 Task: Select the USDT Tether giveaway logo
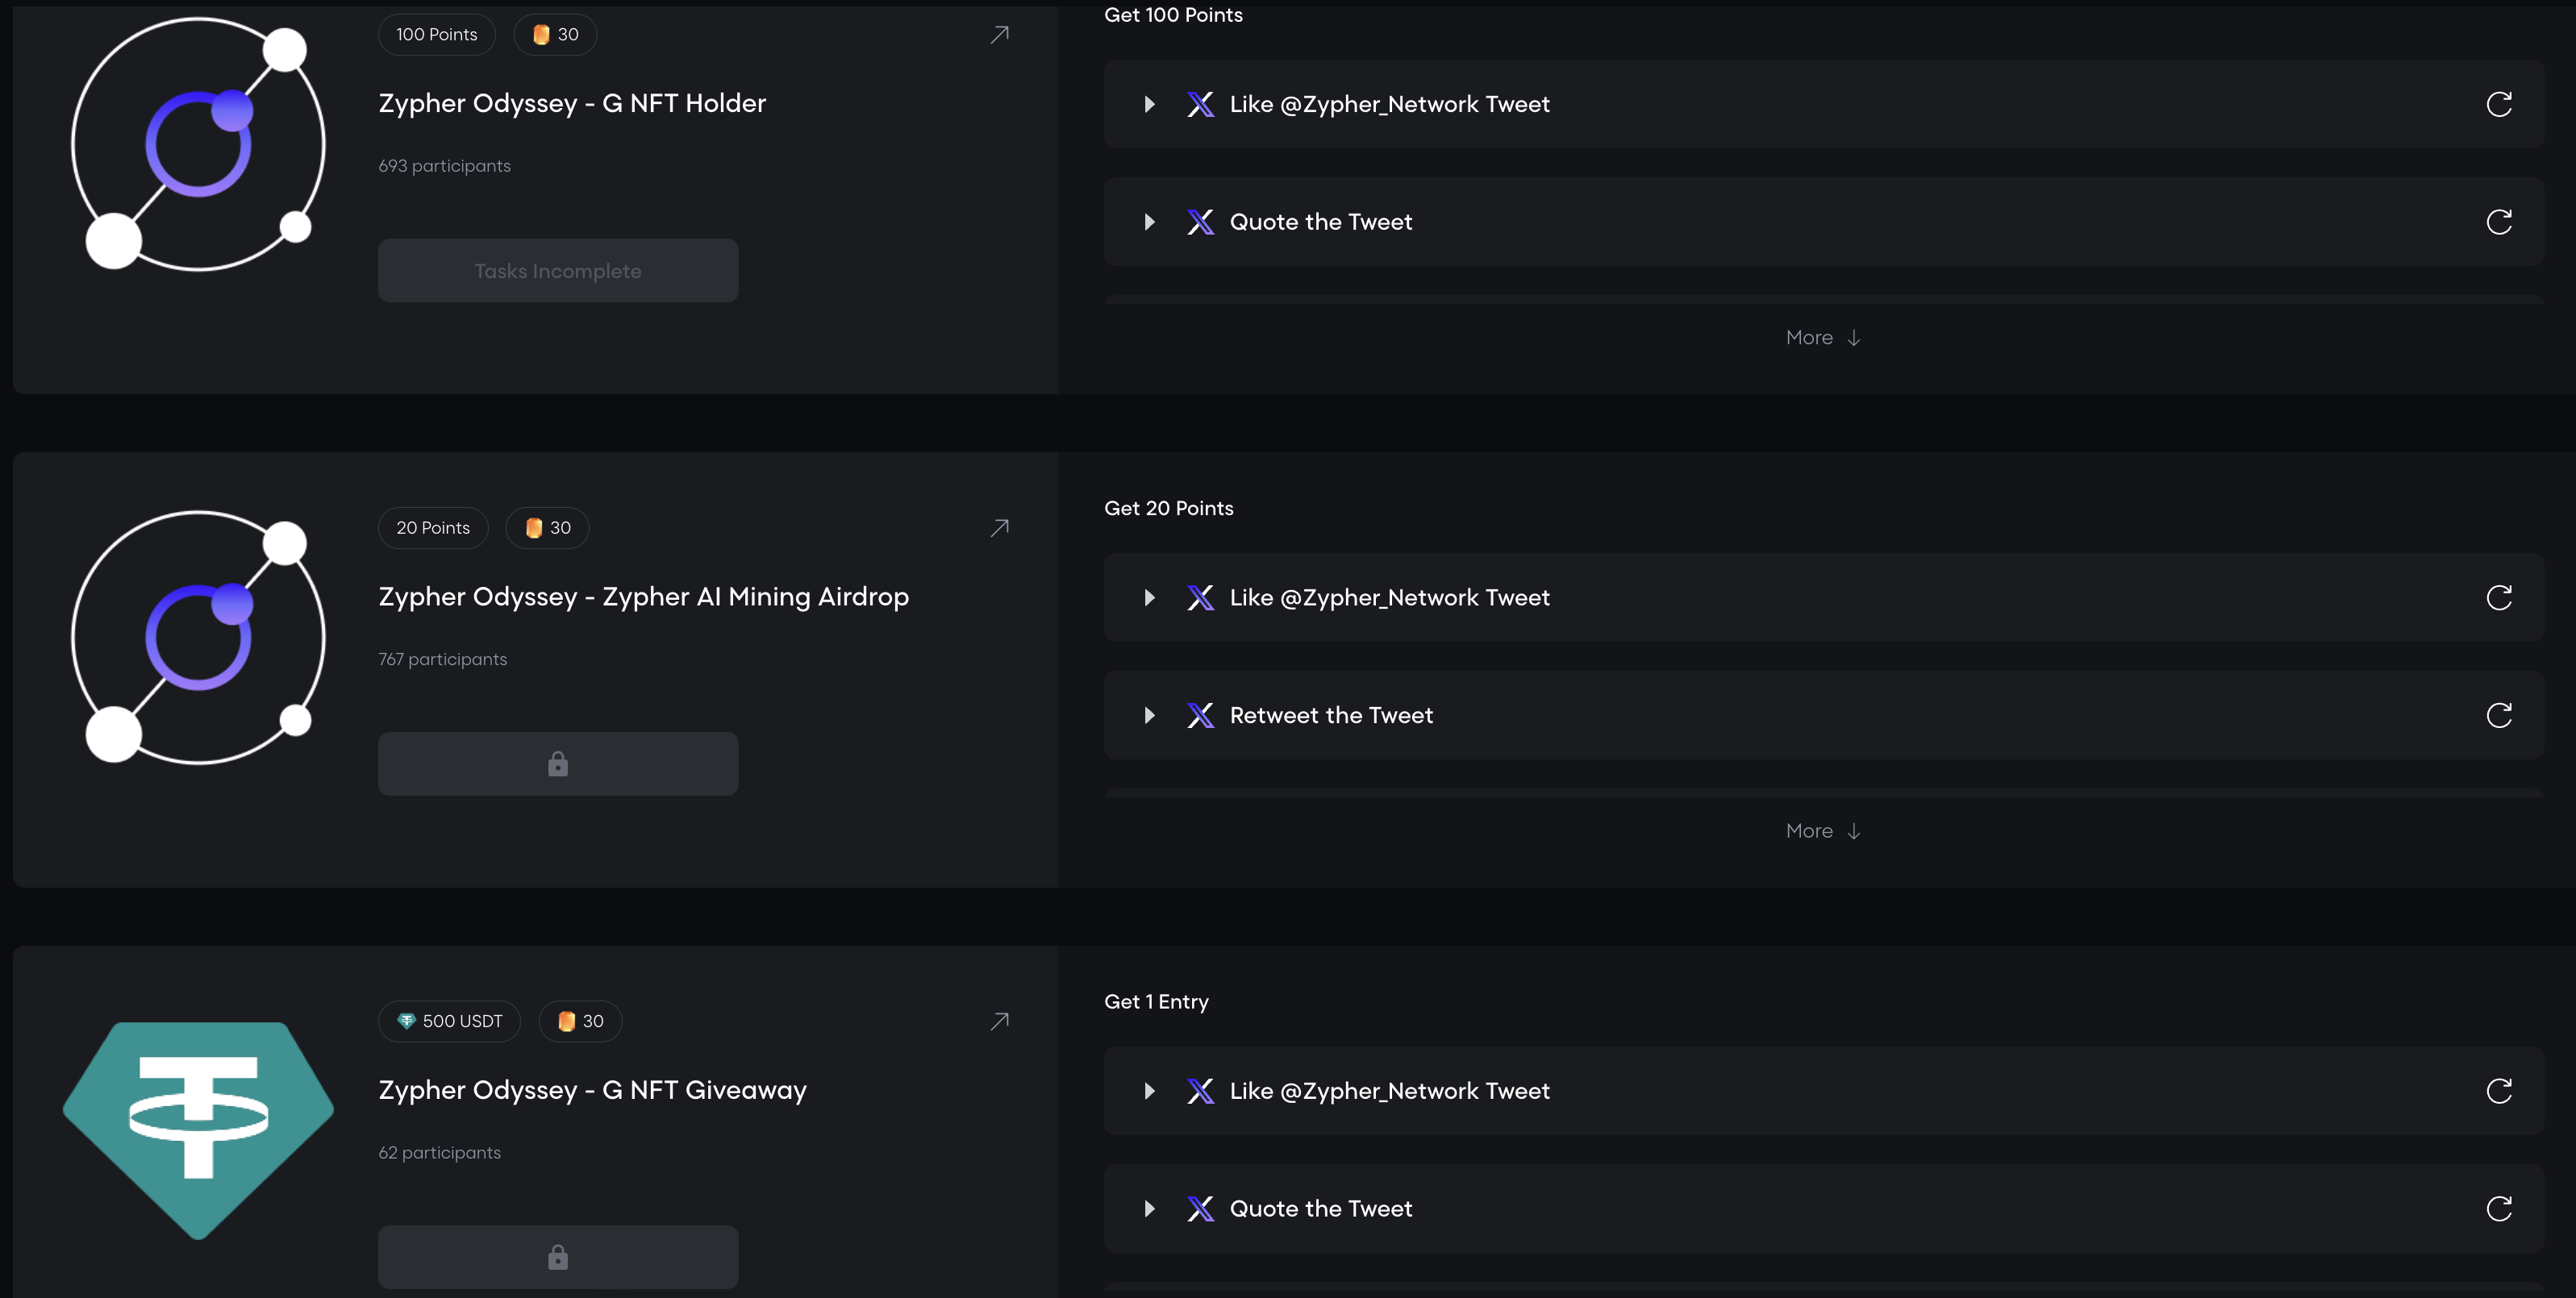point(199,1130)
